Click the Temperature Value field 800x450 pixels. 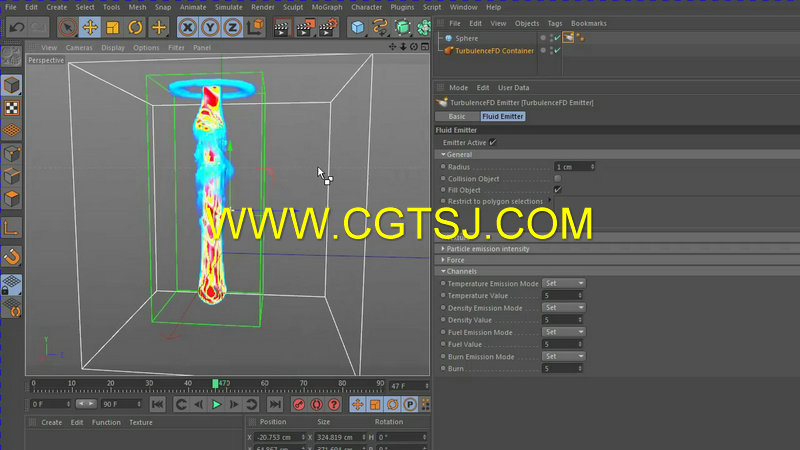[x=562, y=295]
